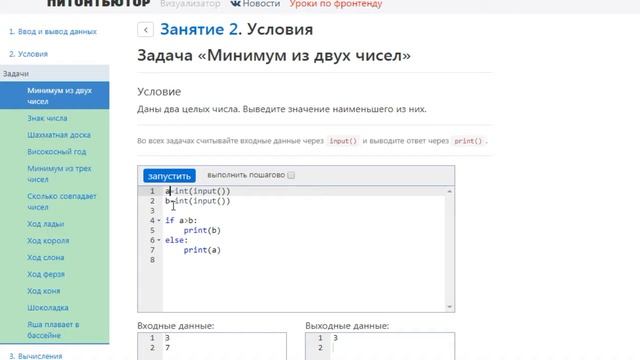
Task: Select task Шоколадка
Action: 48,307
